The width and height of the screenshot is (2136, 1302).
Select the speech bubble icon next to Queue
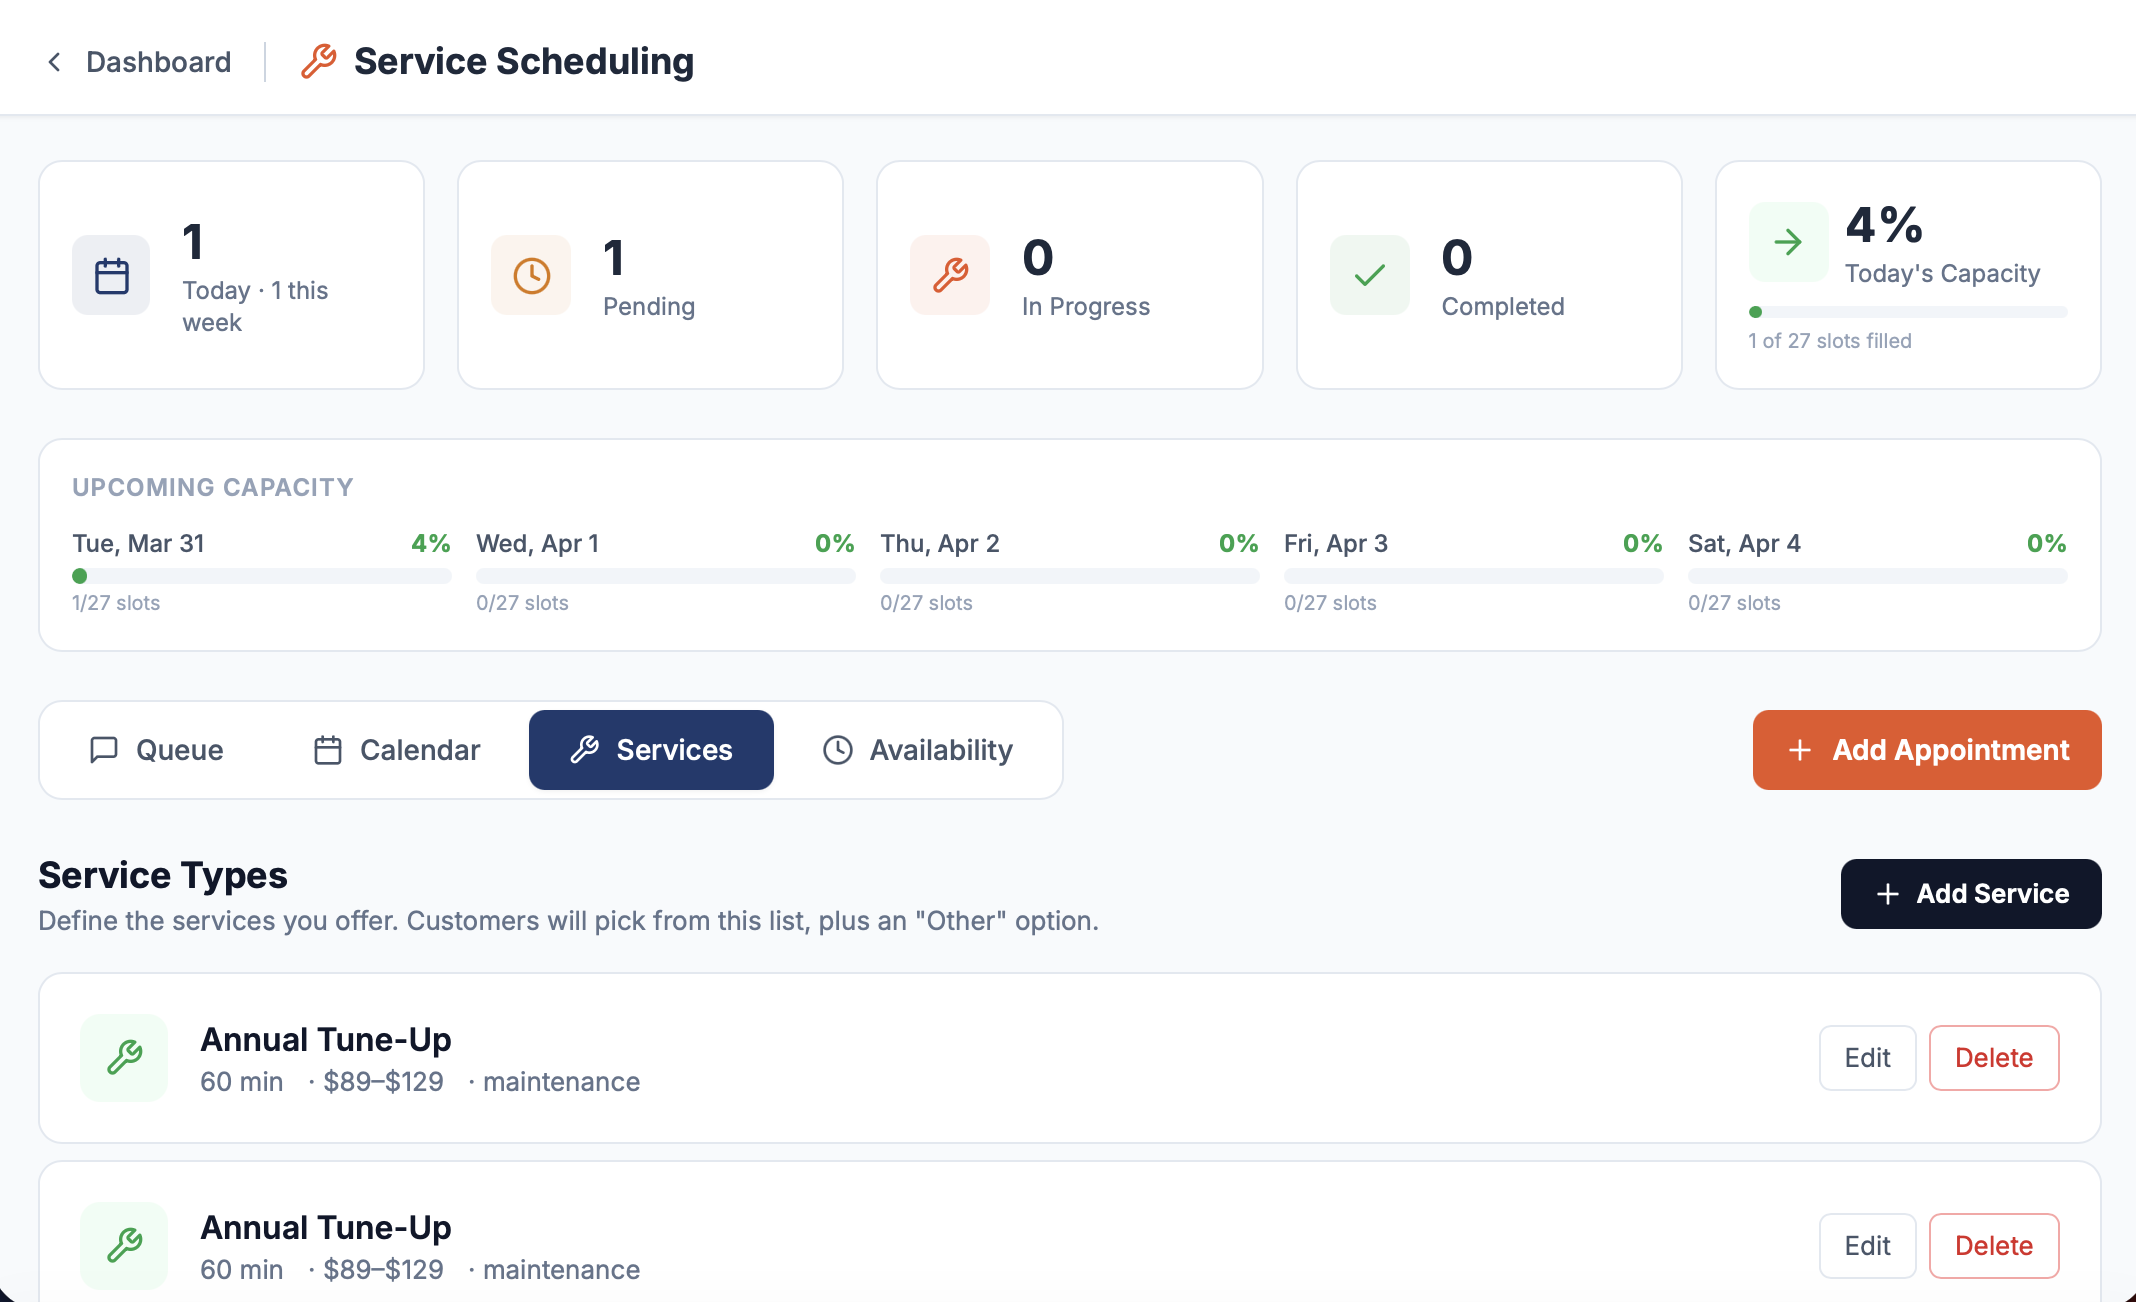(104, 749)
